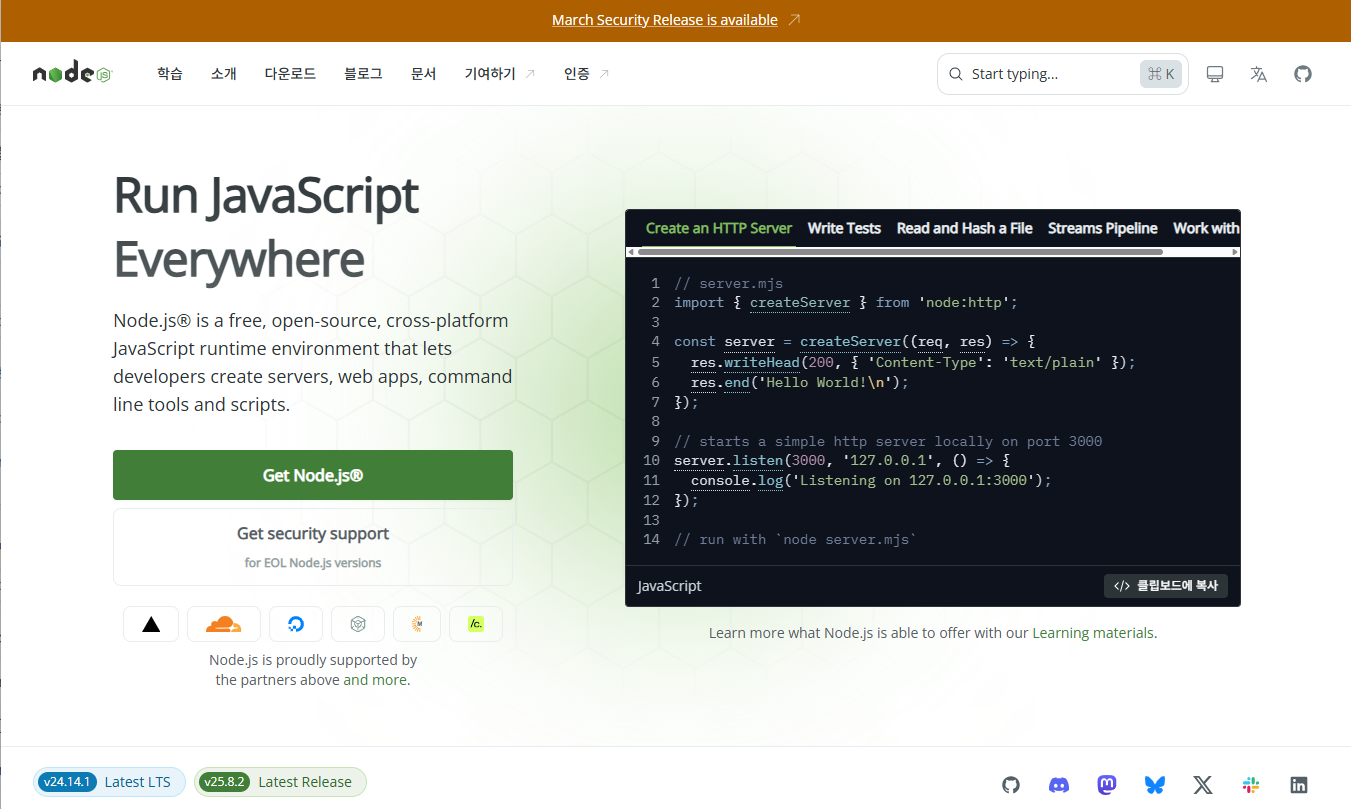This screenshot has height=809, width=1351.
Task: Click the Cloudflare partner logo
Action: coord(223,623)
